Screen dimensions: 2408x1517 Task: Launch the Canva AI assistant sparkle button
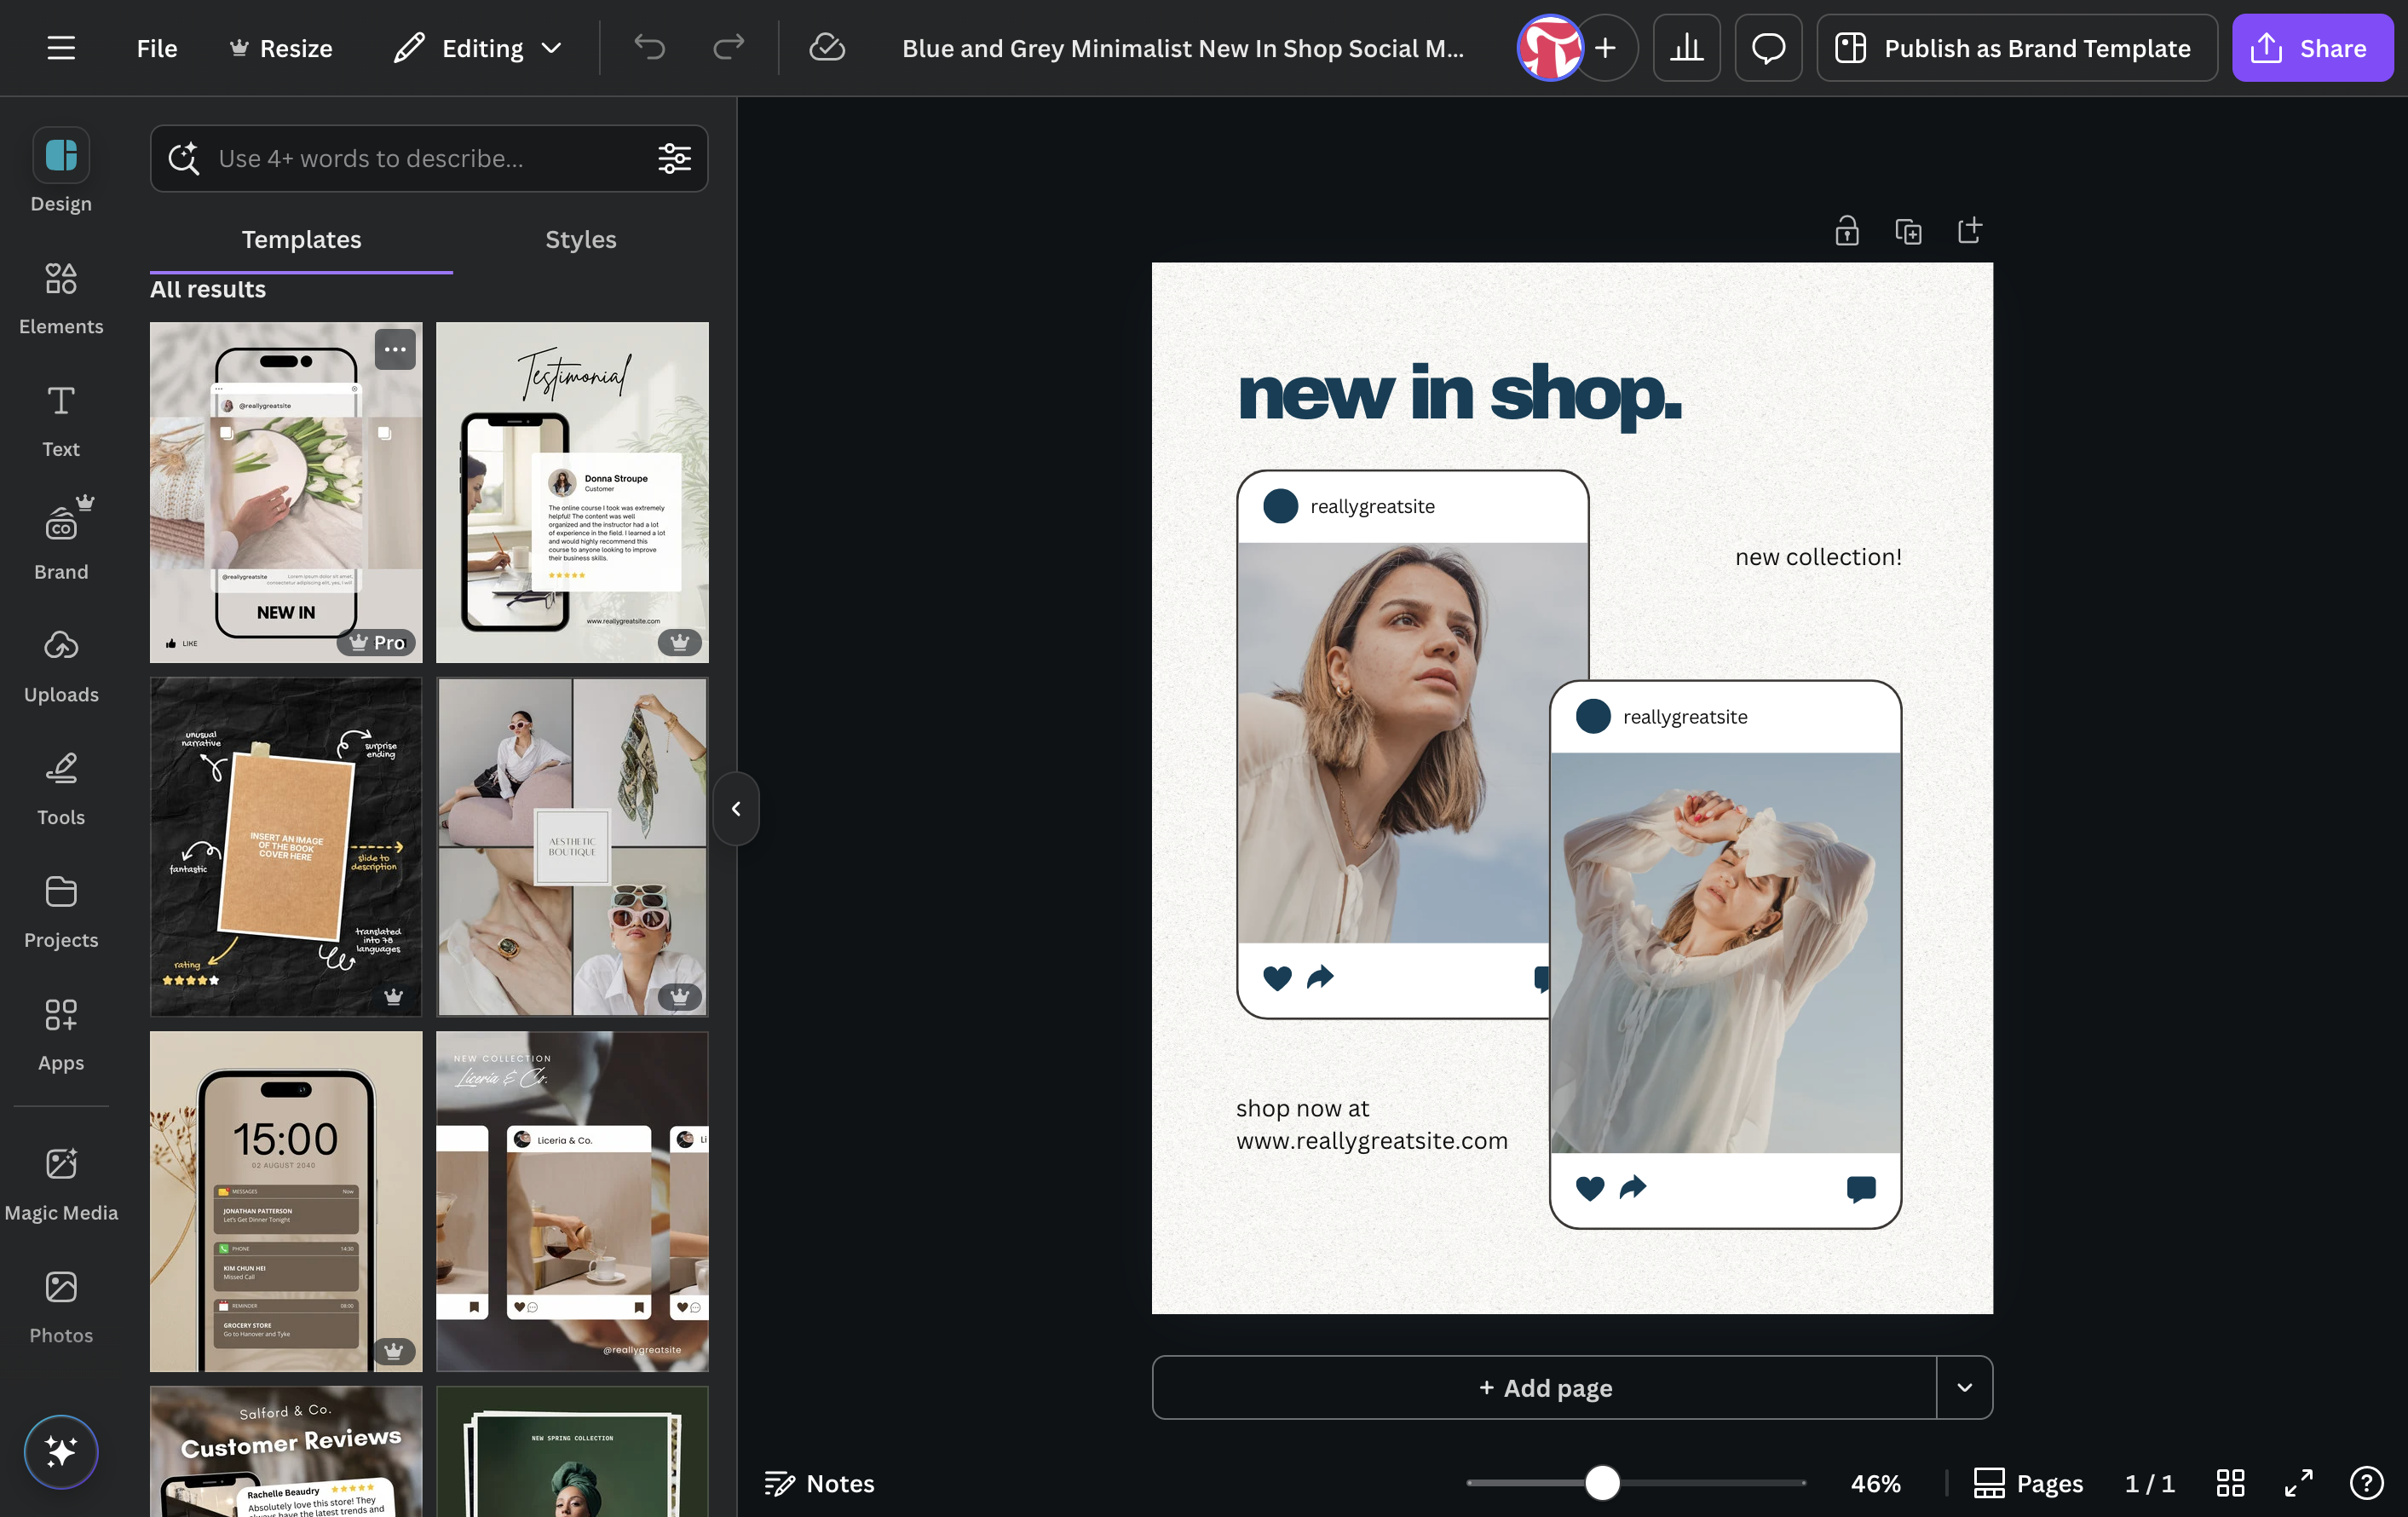61,1451
